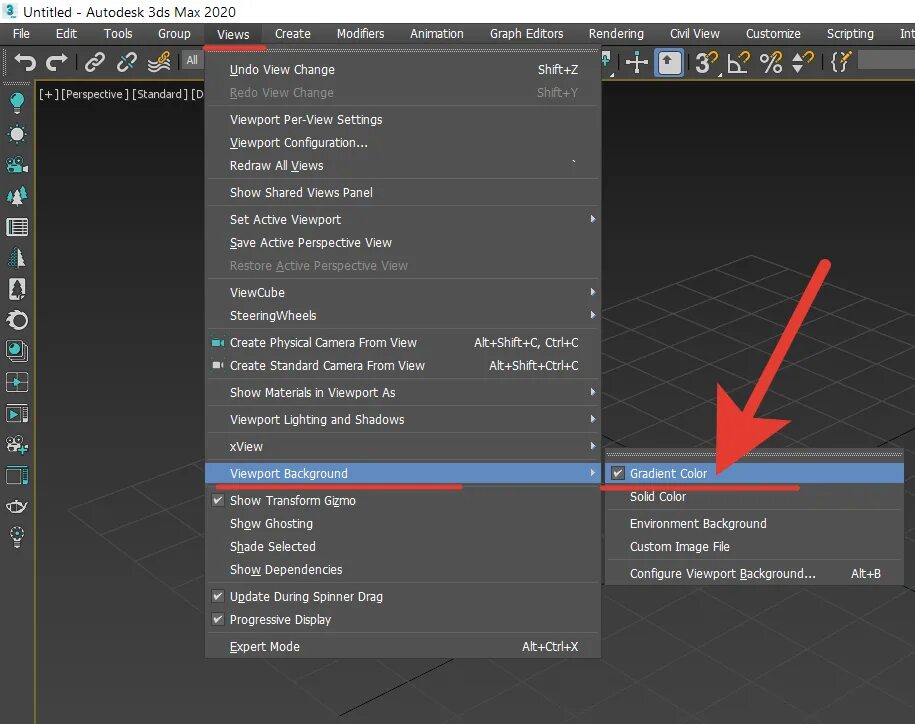Open the Graph Editors menu
Viewport: 915px width, 724px height.
tap(526, 34)
